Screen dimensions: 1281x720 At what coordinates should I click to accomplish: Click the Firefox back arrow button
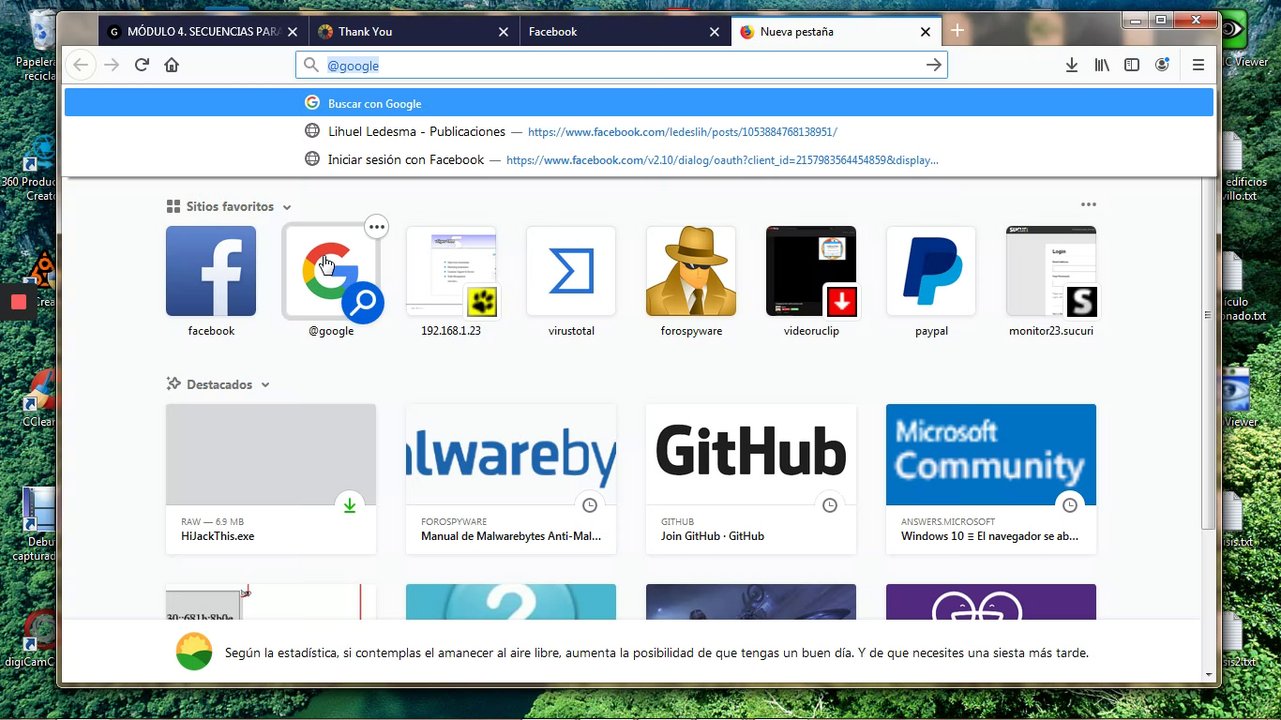pyautogui.click(x=81, y=65)
